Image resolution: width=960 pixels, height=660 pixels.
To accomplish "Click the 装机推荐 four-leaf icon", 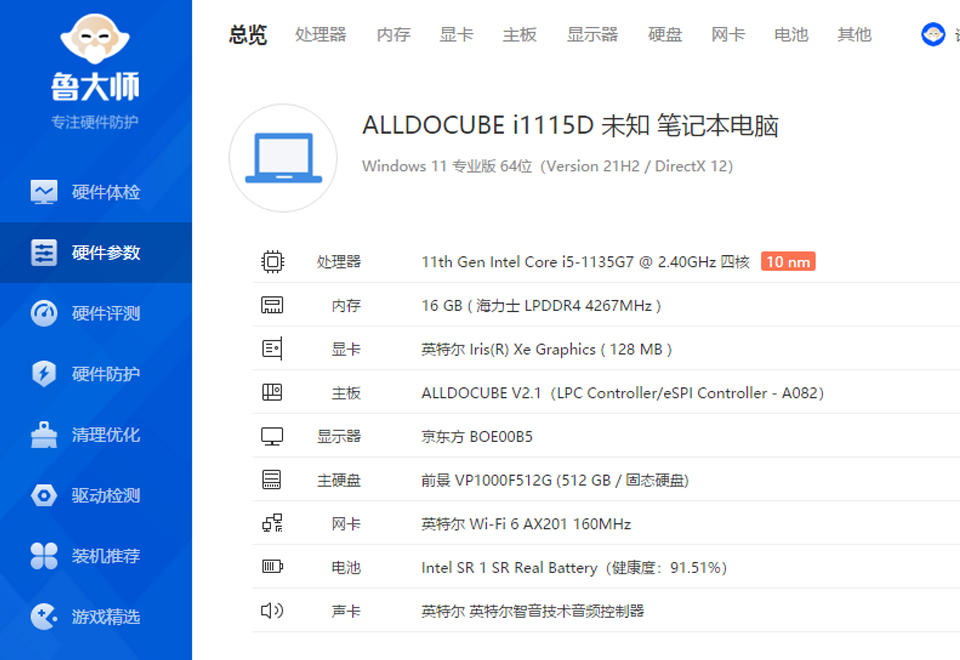I will [44, 556].
